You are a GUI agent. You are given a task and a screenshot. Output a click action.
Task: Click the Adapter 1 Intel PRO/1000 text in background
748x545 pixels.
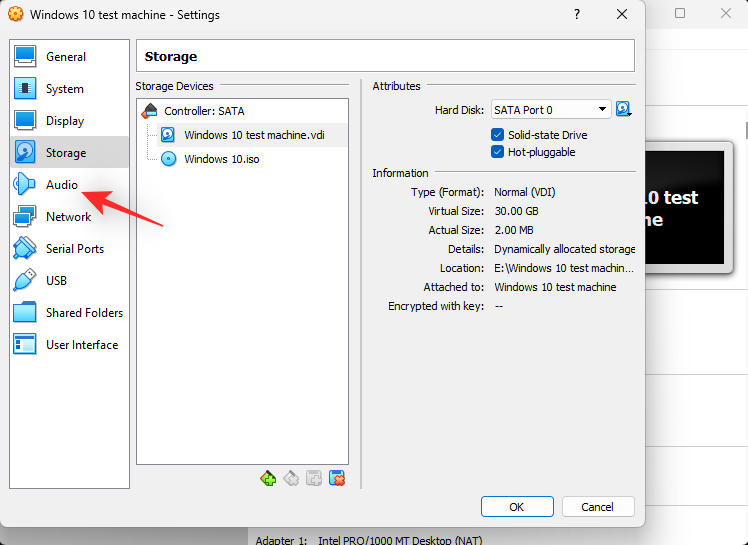[369, 540]
